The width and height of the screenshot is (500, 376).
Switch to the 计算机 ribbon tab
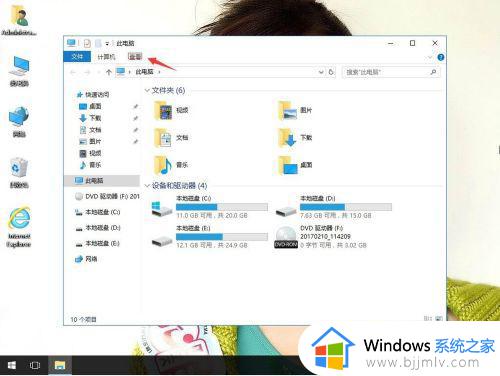(x=106, y=57)
